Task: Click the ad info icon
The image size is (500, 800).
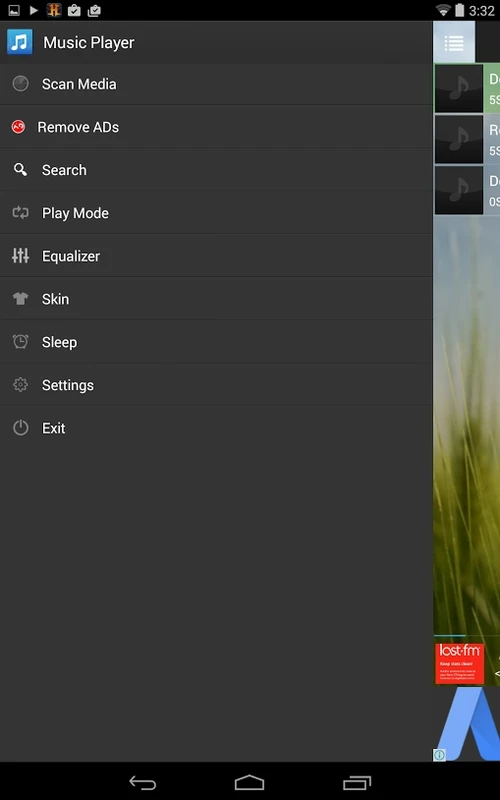Action: tap(439, 755)
